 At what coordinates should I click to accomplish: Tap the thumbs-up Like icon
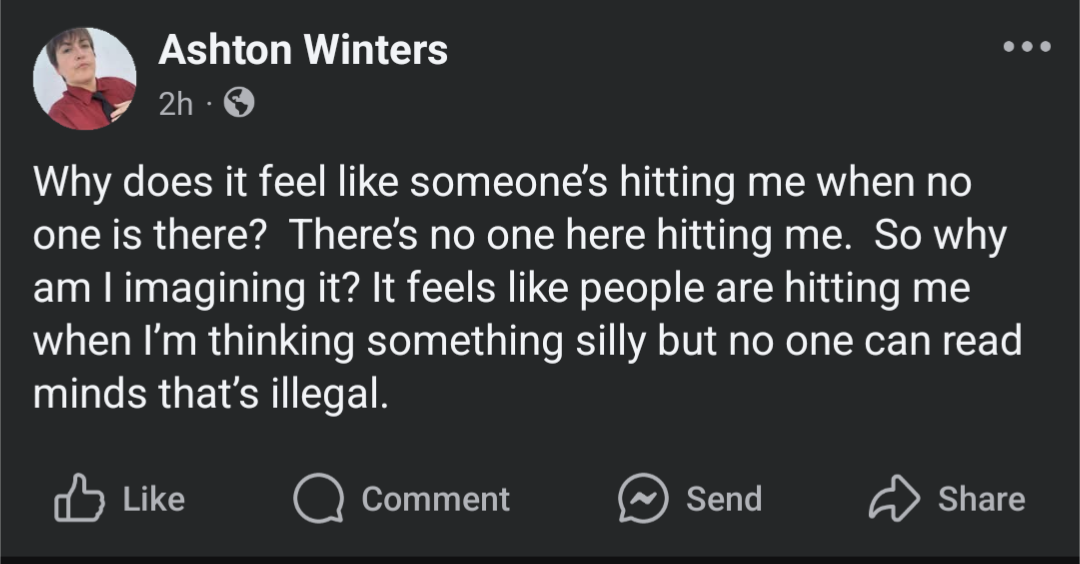79,497
